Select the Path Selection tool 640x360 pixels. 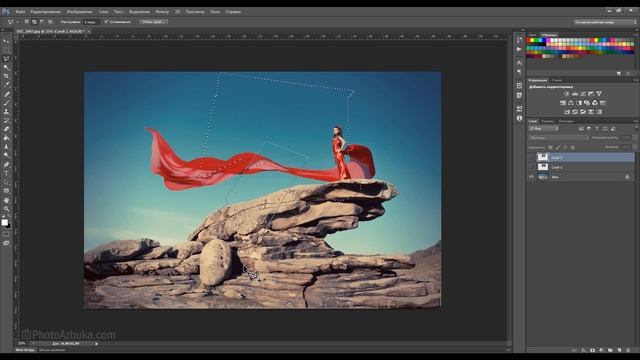[x=6, y=182]
